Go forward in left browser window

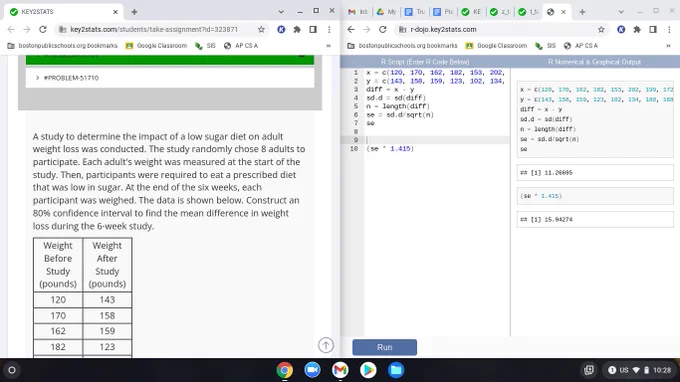click(x=26, y=29)
